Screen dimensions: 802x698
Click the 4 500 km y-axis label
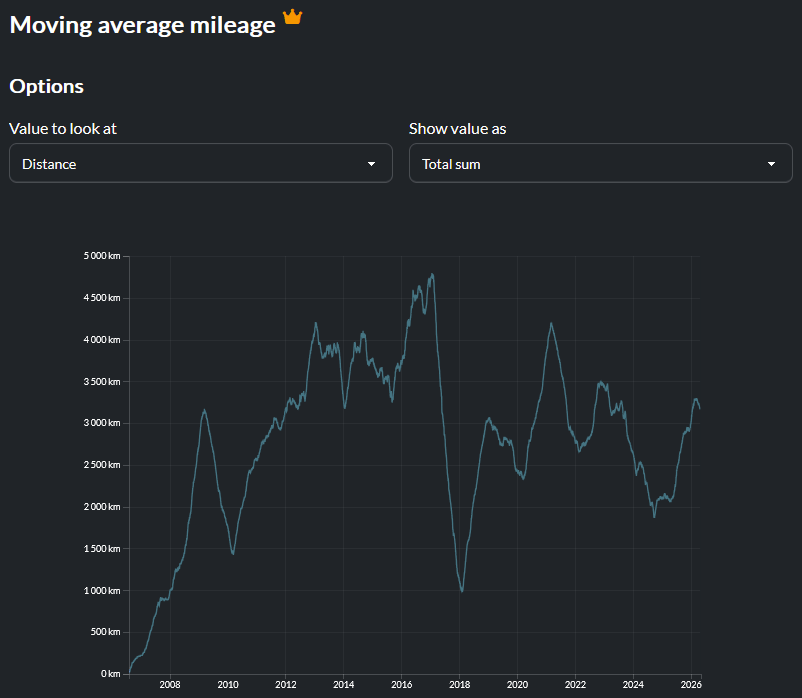tap(102, 298)
